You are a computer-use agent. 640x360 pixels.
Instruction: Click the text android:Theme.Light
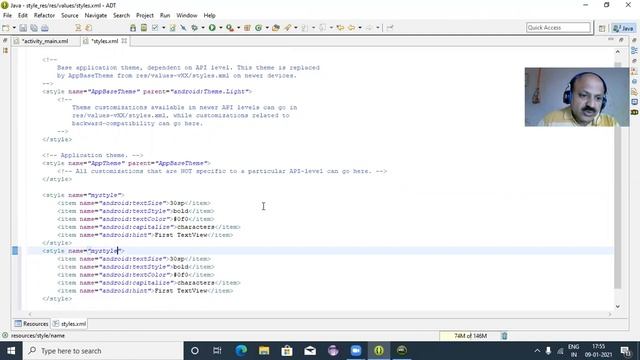click(210, 91)
